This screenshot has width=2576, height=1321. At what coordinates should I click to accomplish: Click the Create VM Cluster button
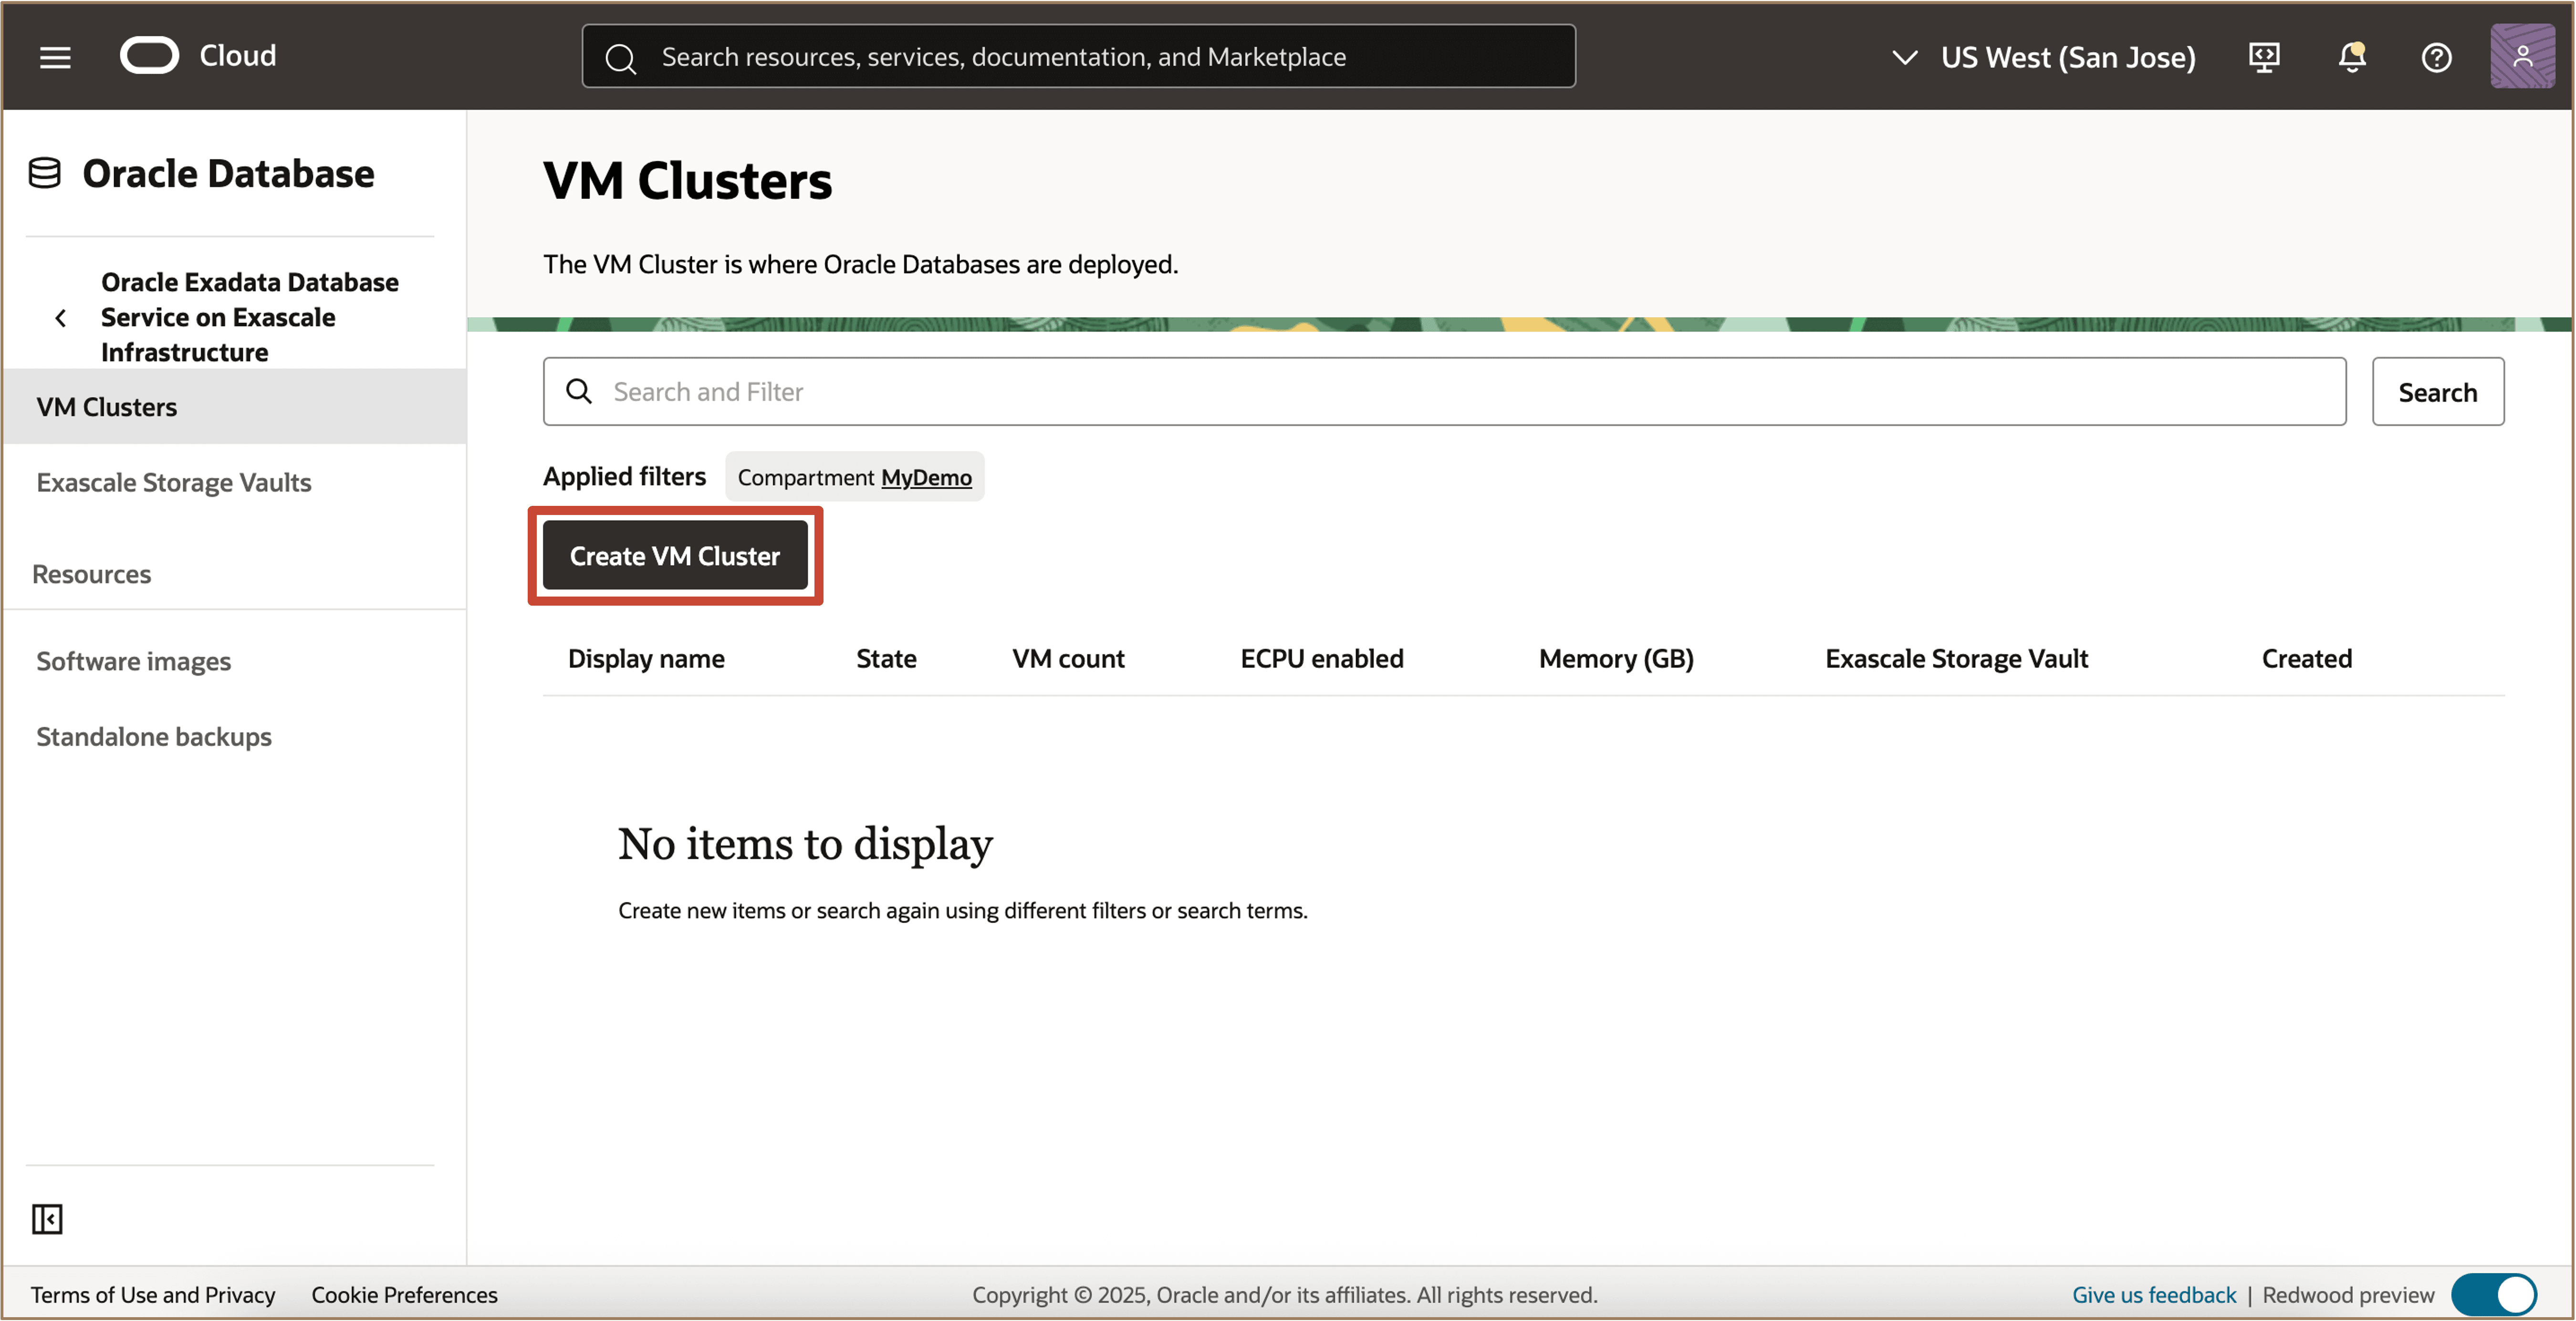(674, 556)
